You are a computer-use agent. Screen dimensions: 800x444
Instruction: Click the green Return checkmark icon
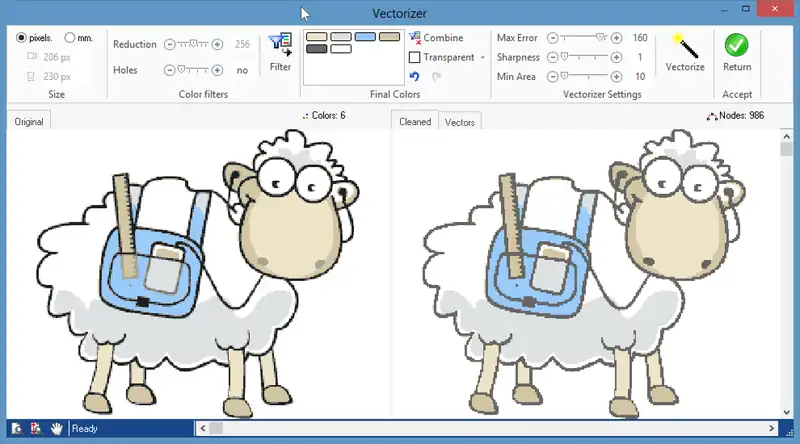click(737, 46)
